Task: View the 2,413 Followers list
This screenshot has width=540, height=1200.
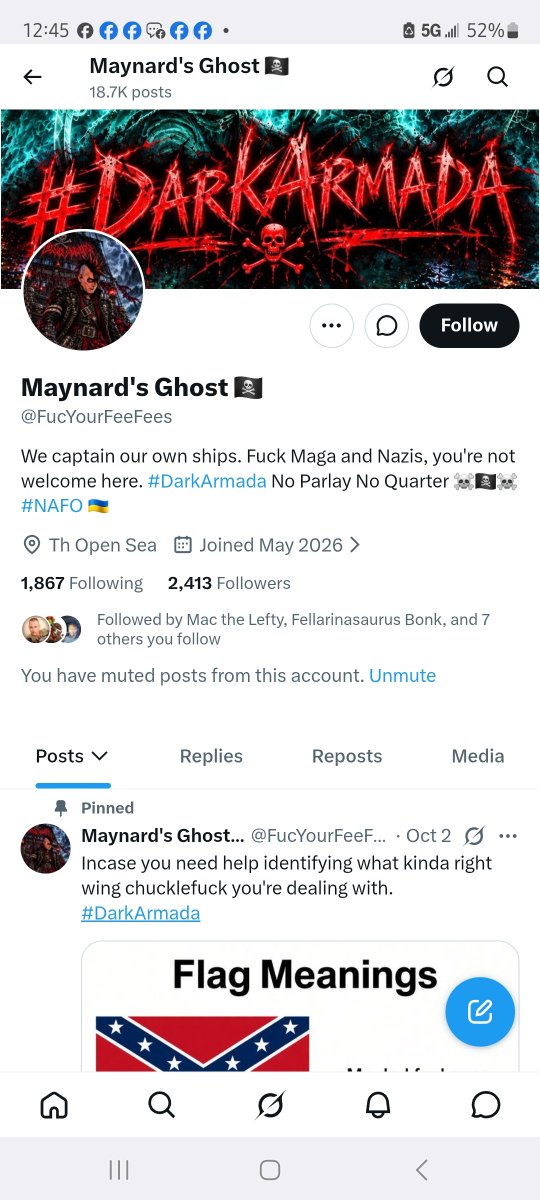Action: coord(229,583)
